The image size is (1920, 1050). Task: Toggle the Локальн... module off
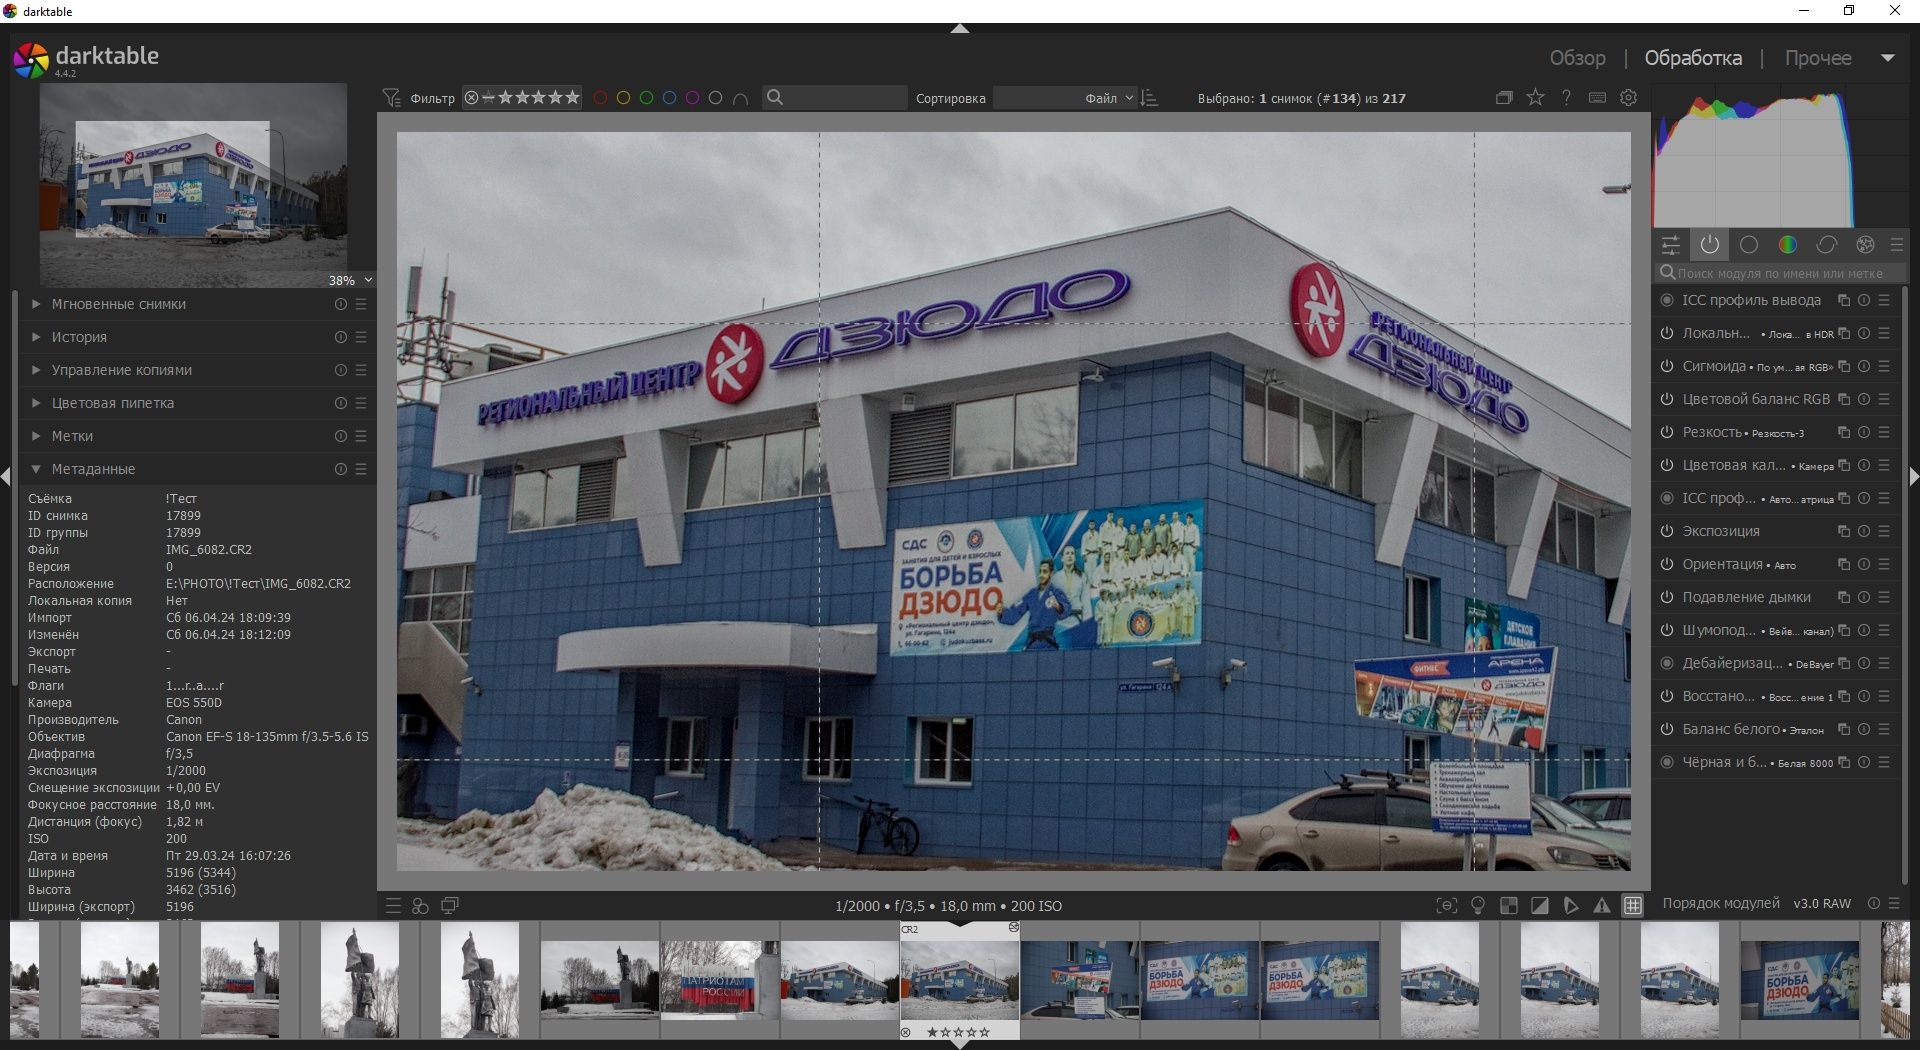(x=1667, y=333)
